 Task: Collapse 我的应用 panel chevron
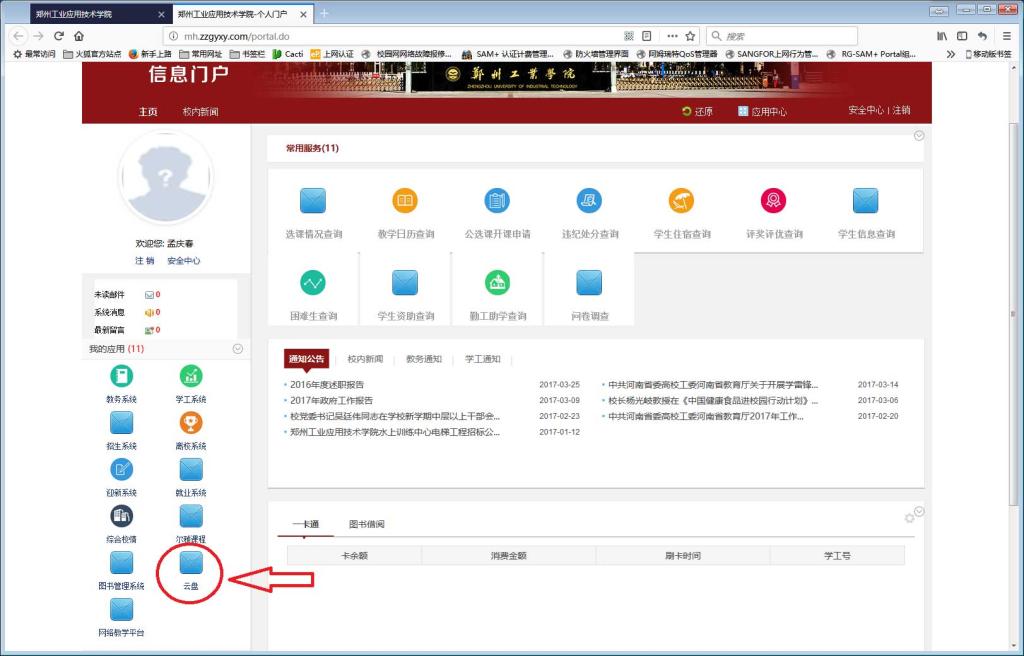pos(238,349)
